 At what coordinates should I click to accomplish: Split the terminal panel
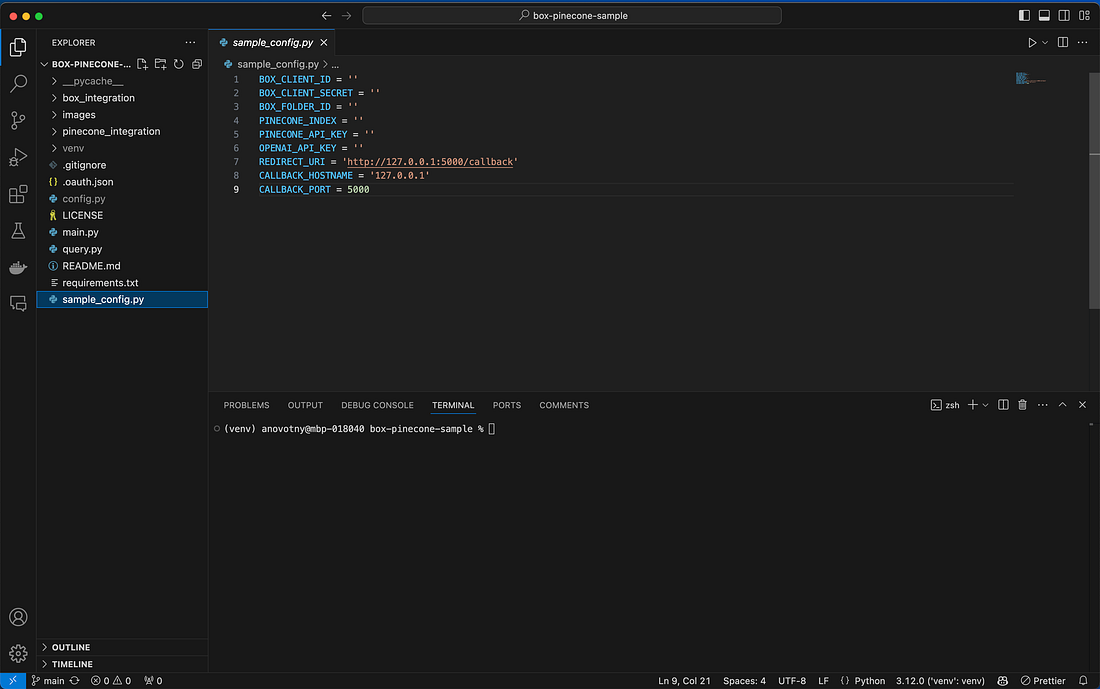pos(1003,405)
